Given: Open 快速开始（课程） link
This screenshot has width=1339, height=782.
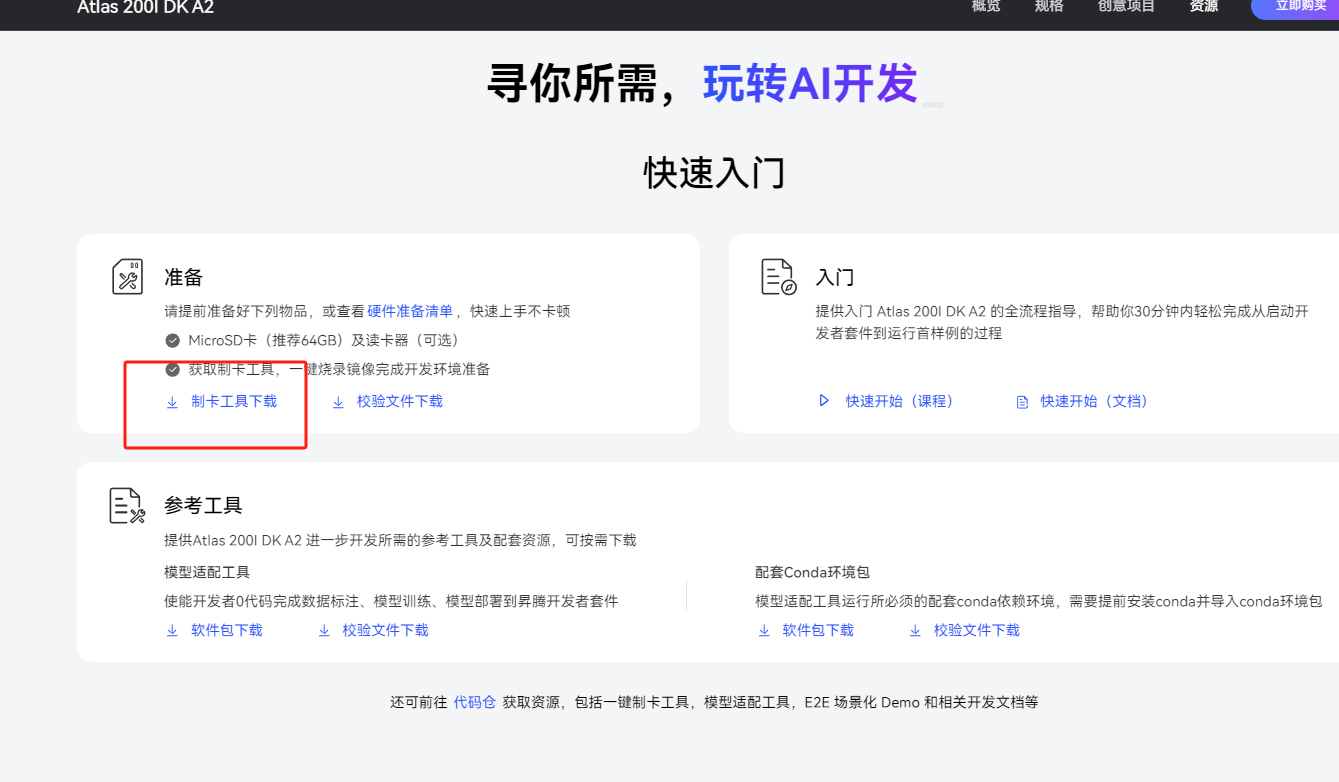Looking at the screenshot, I should click(900, 401).
